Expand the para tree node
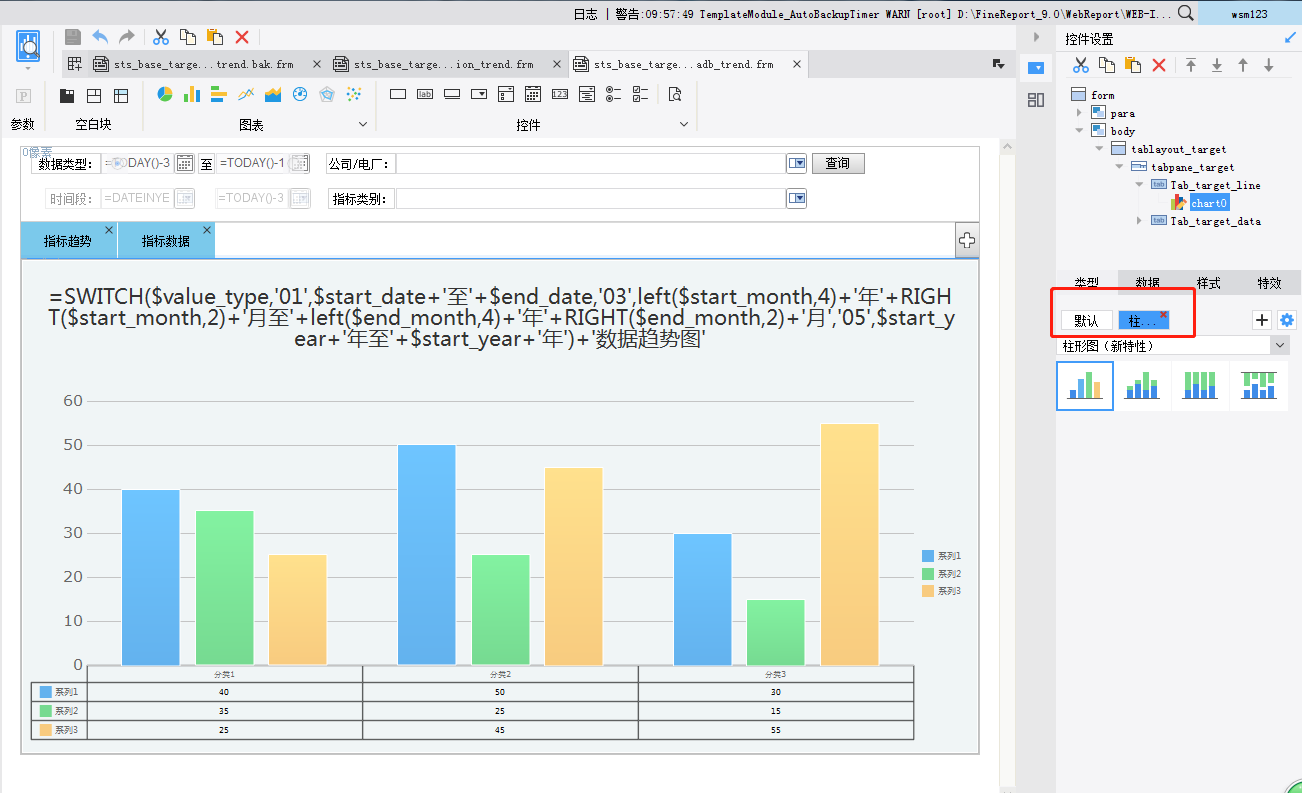Screen dimensions: 1302x793 pyautogui.click(x=1080, y=113)
